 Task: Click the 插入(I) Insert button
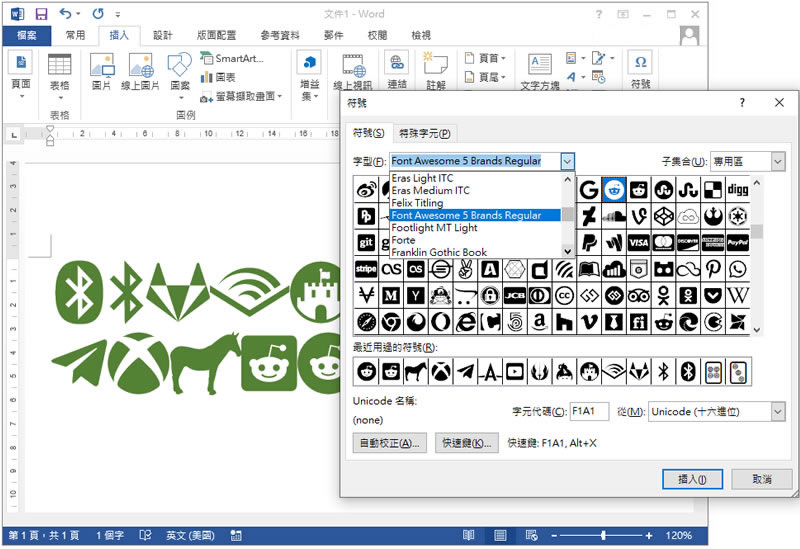[x=692, y=479]
